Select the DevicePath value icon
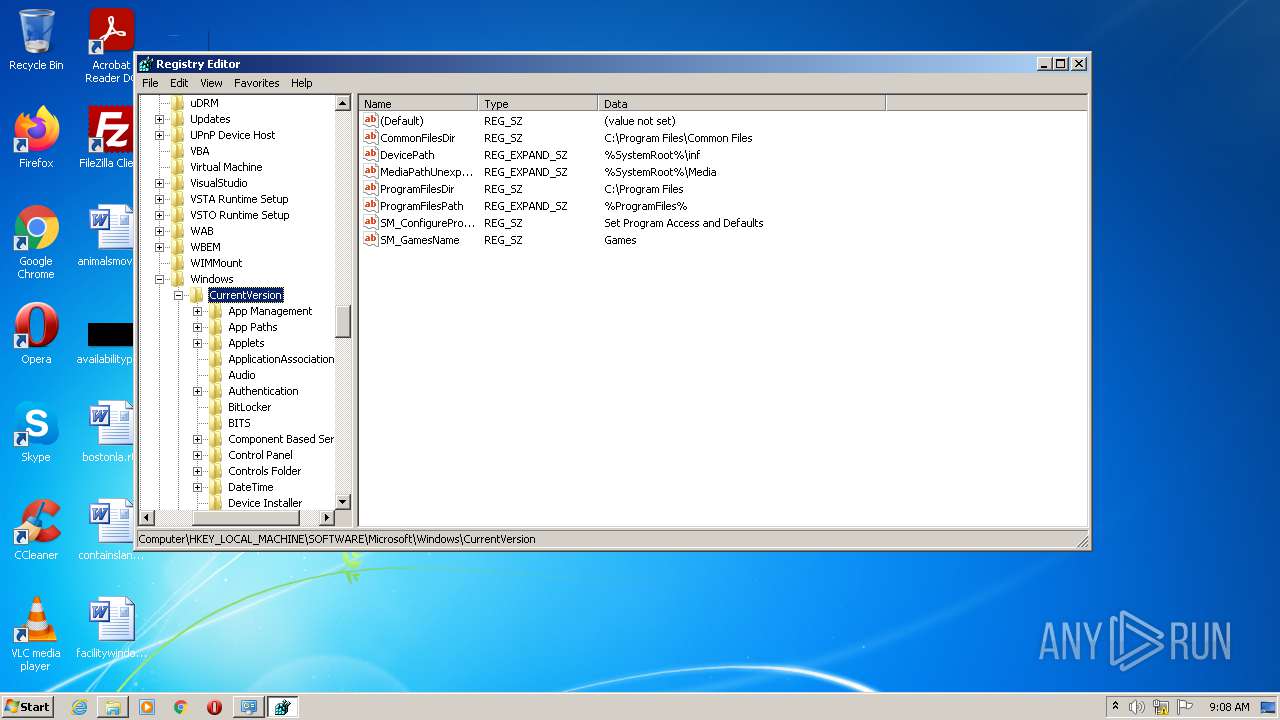Screen dimensions: 1280x720 pyautogui.click(x=370, y=155)
